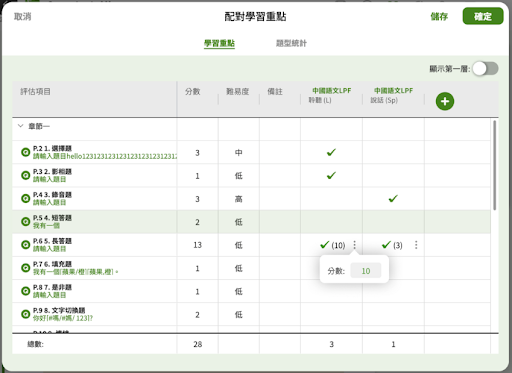The image size is (512, 373).
Task: Click circle icon for P.9 8. 文字切換題
Action: [26, 314]
